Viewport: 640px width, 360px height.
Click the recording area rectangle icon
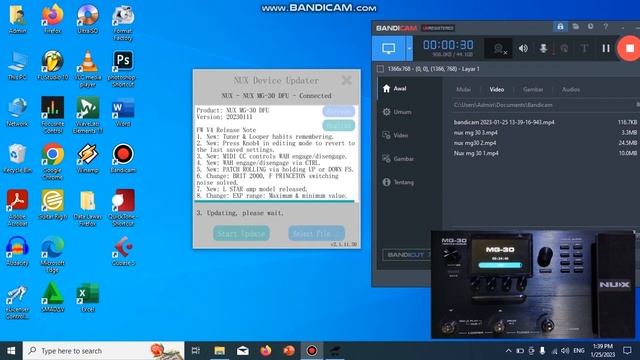[380, 69]
